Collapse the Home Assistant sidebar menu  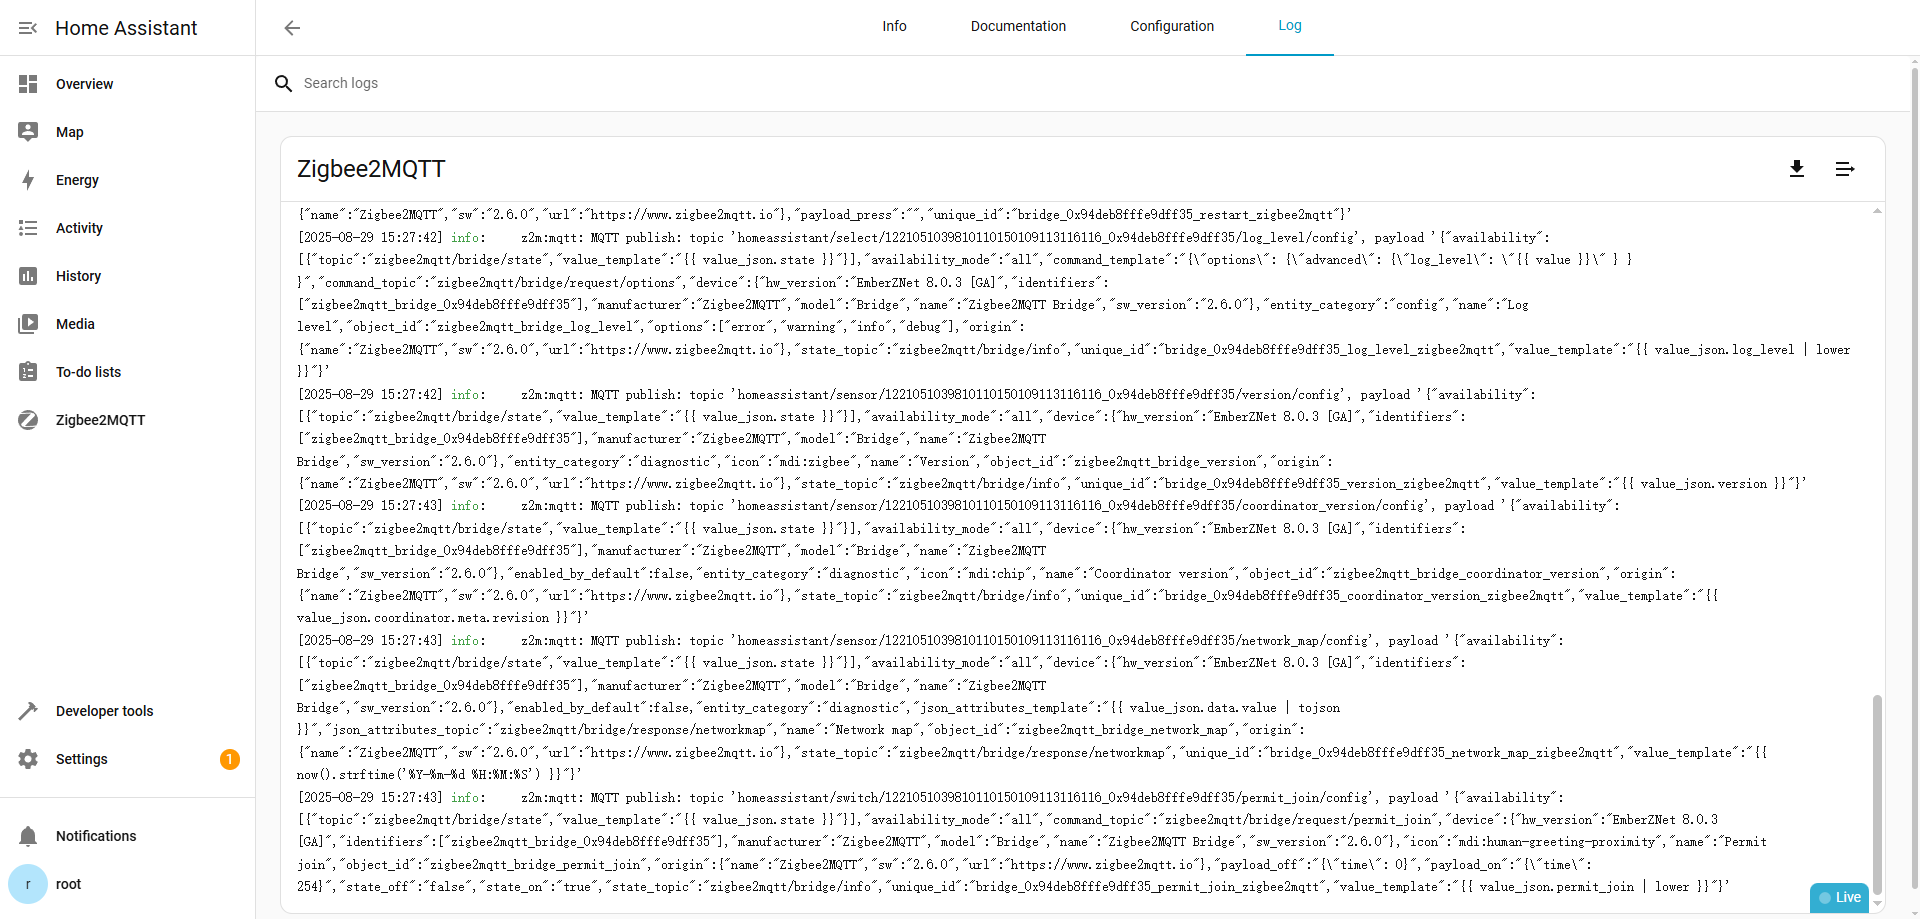coord(28,28)
